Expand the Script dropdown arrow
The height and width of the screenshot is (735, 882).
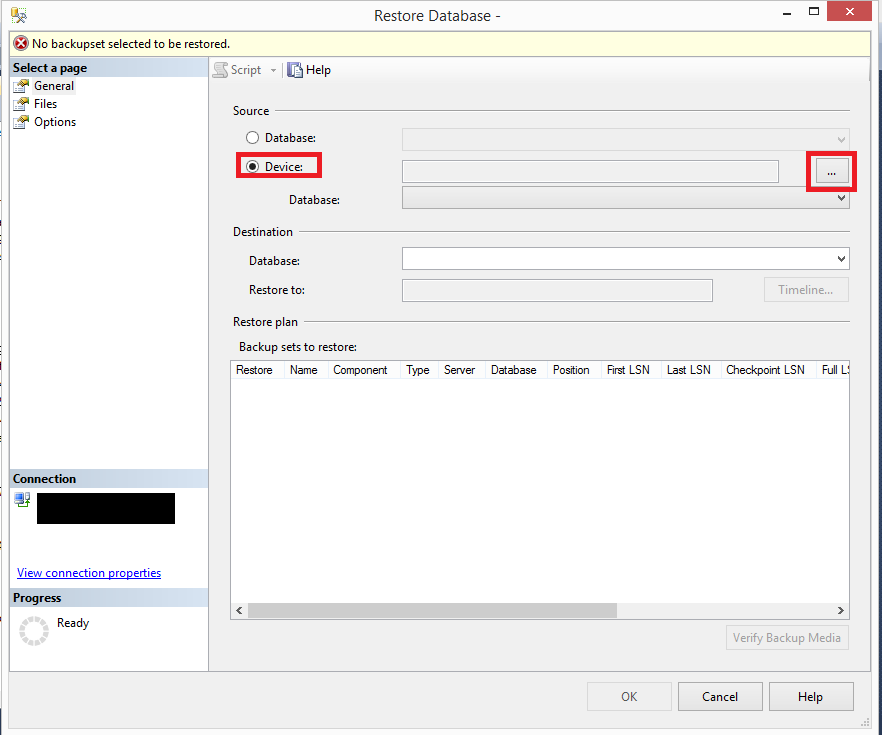pos(273,70)
